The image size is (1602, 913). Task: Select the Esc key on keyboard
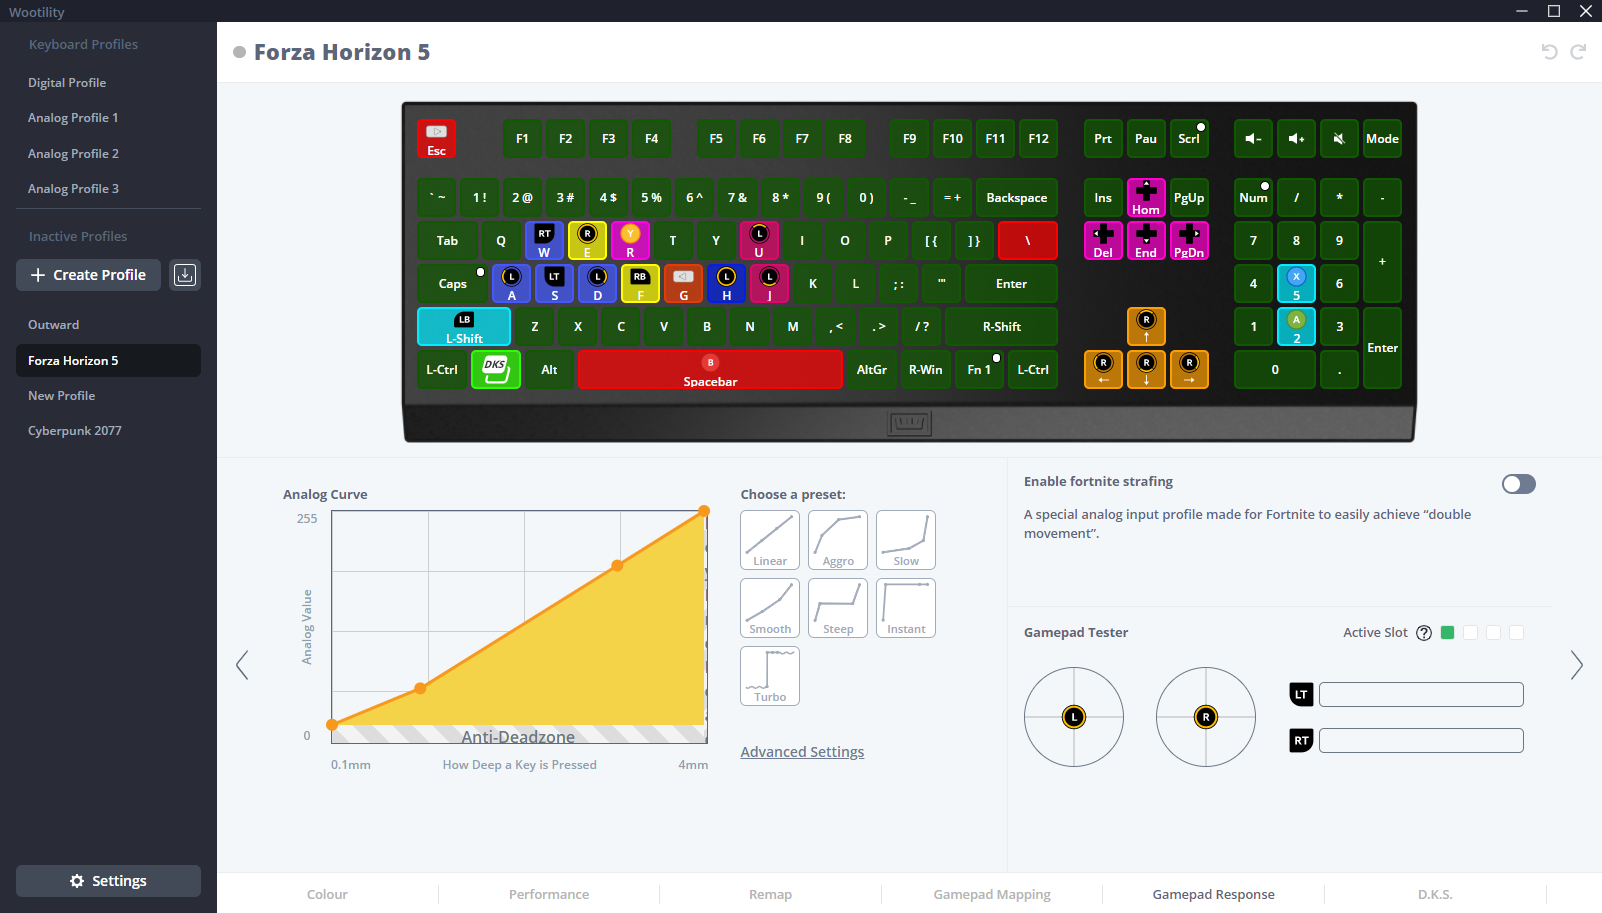click(437, 139)
